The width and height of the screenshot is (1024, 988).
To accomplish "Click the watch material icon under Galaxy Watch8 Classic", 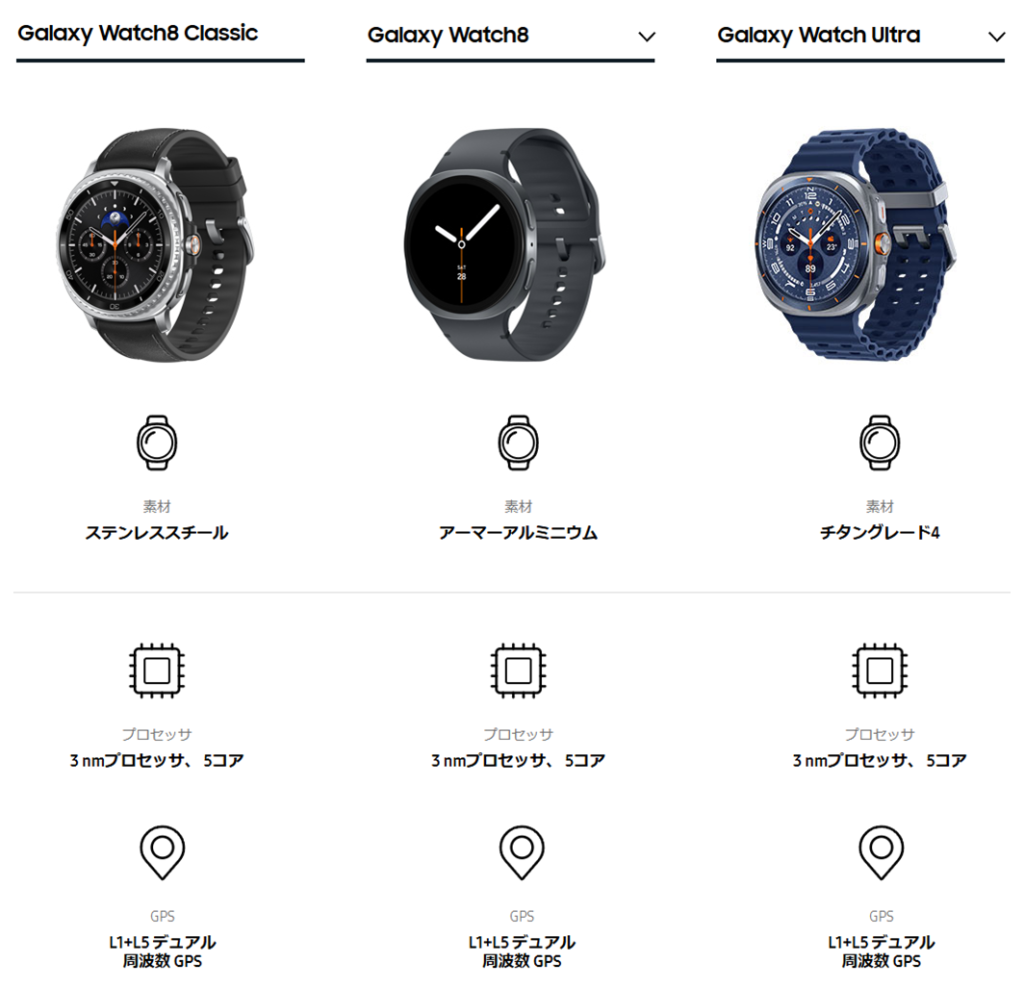I will [157, 443].
